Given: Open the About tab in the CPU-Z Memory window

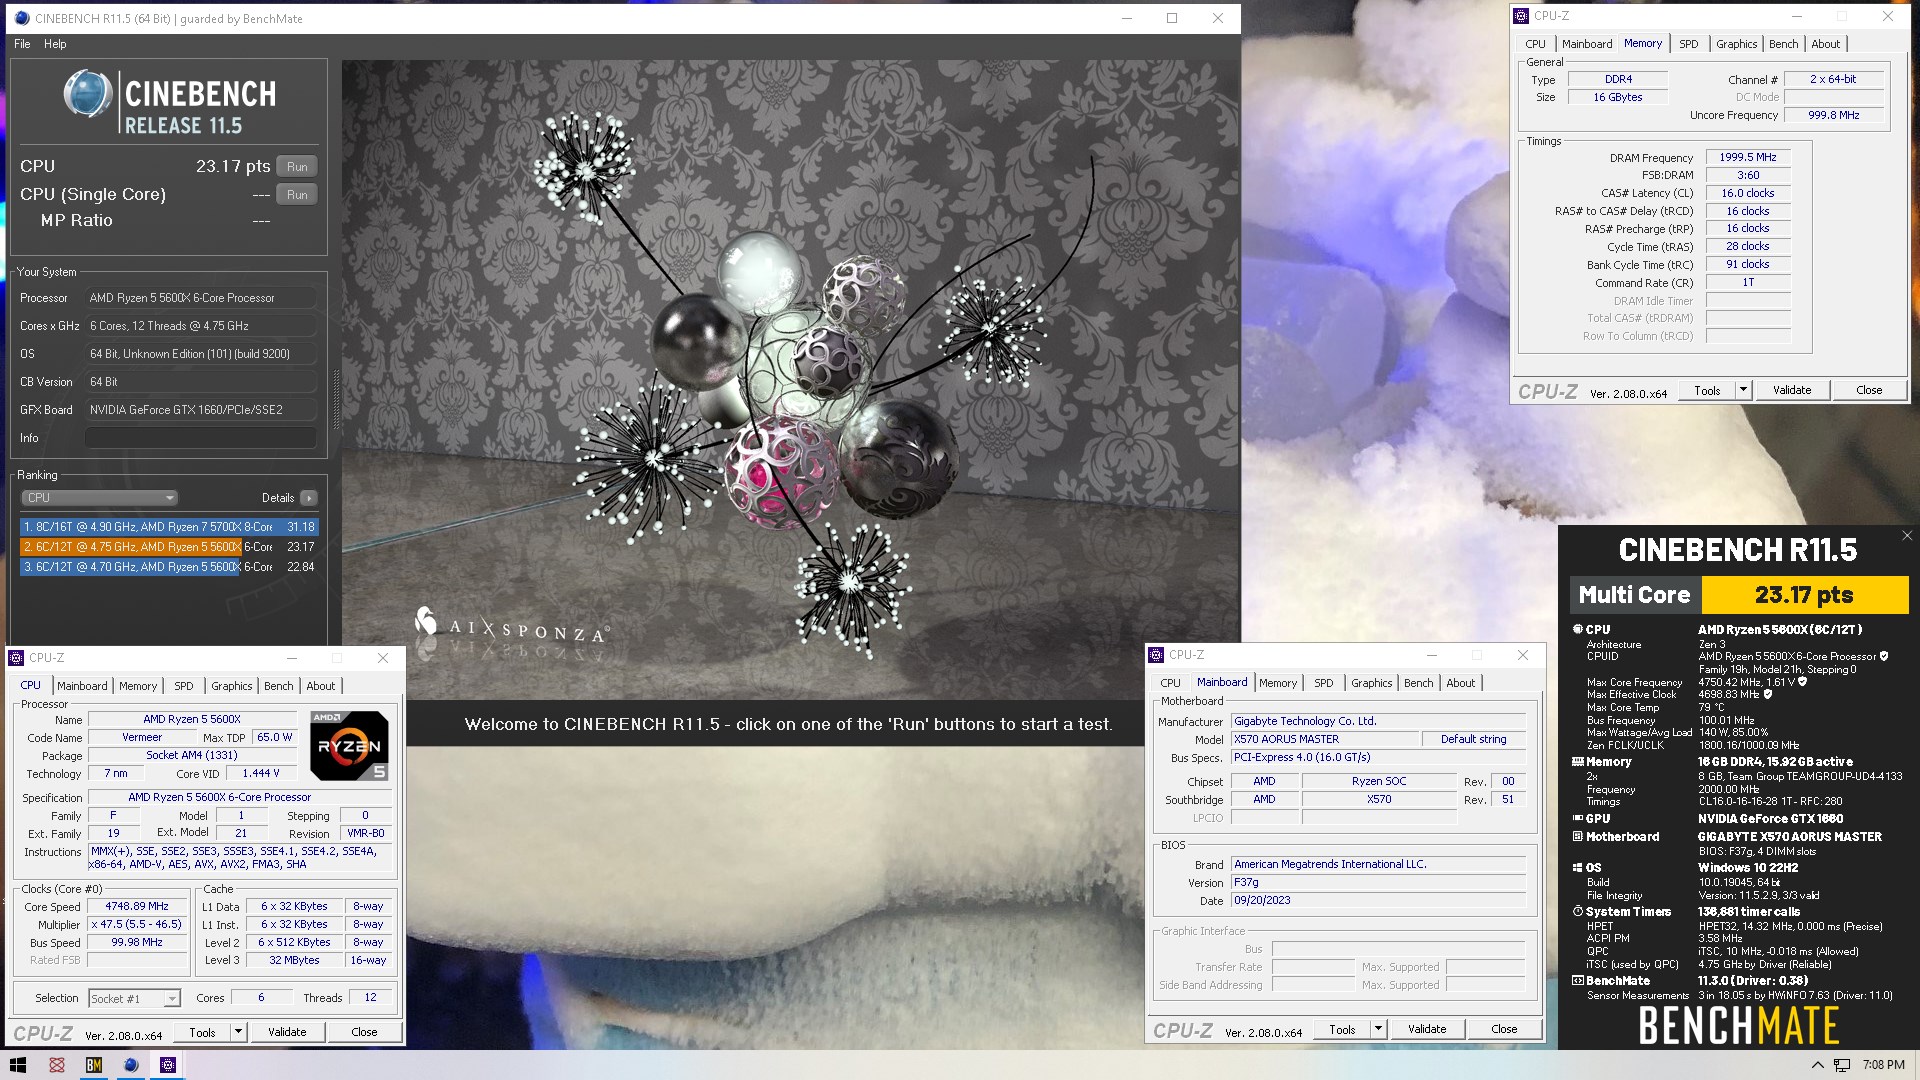Looking at the screenshot, I should point(1825,44).
